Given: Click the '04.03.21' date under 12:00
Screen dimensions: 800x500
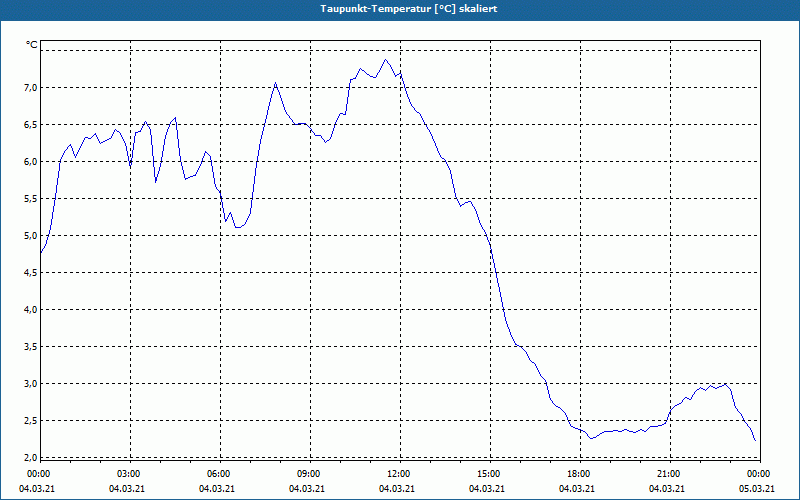Looking at the screenshot, I should (396, 489).
